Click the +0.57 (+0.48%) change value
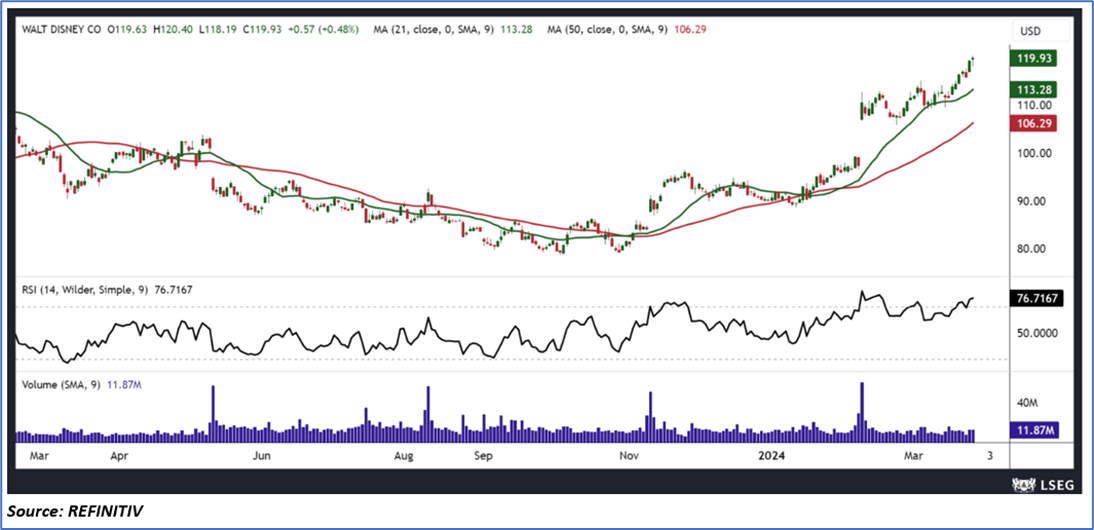The width and height of the screenshot is (1094, 530). [x=324, y=30]
